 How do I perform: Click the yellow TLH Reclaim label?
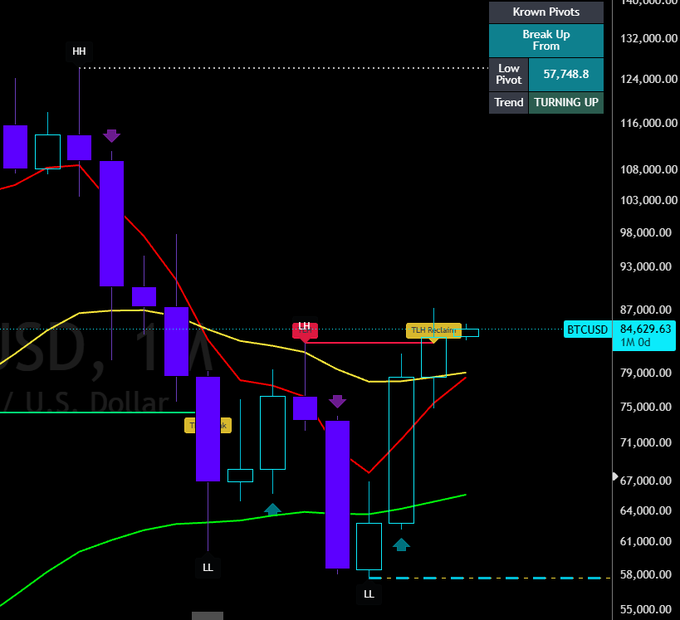point(433,330)
